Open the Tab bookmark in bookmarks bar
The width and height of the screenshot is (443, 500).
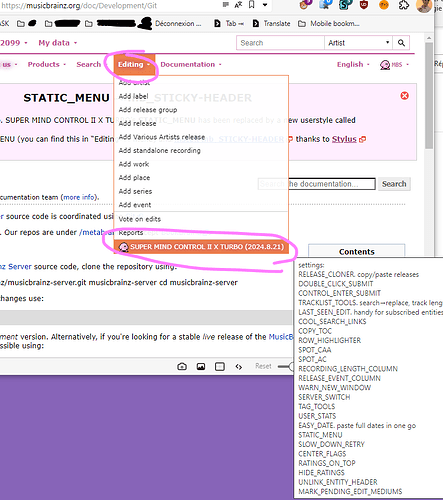(x=229, y=24)
